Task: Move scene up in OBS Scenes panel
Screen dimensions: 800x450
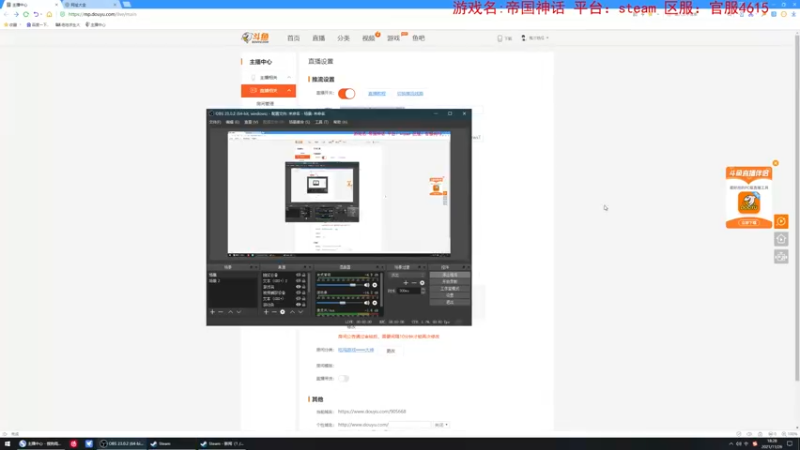Action: click(230, 312)
